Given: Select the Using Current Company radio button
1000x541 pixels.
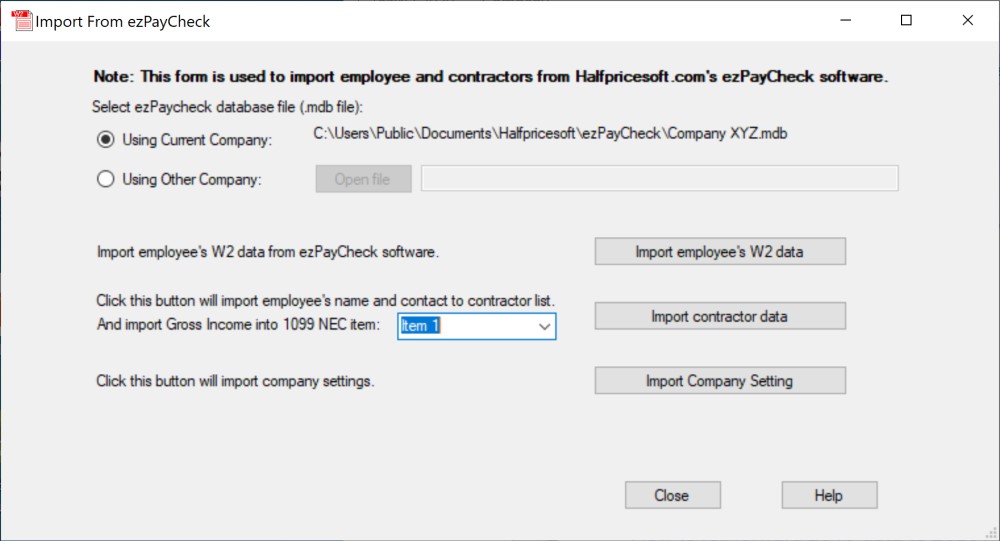Looking at the screenshot, I should click(x=105, y=140).
